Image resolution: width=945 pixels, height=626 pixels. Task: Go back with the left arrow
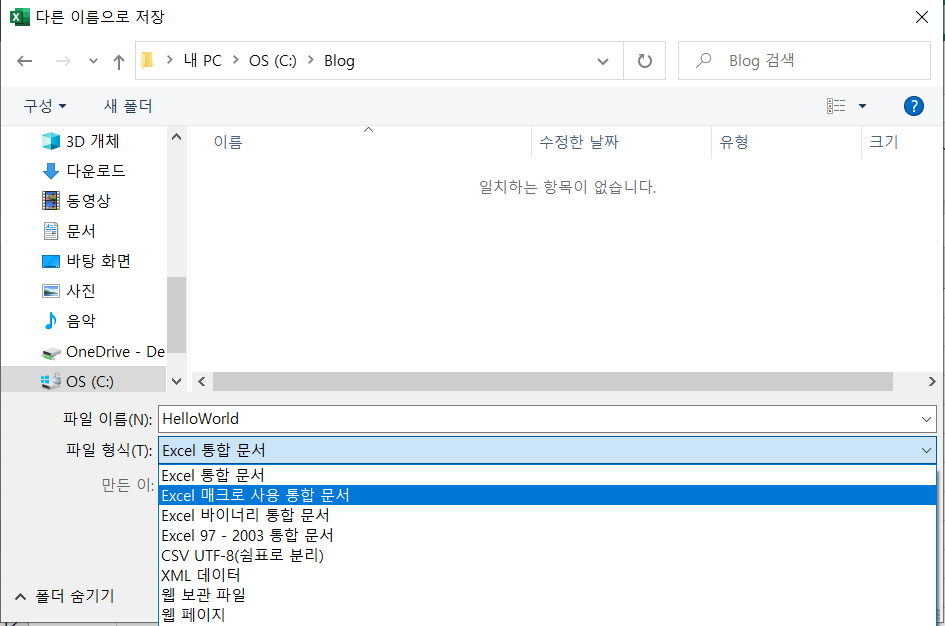(x=25, y=61)
